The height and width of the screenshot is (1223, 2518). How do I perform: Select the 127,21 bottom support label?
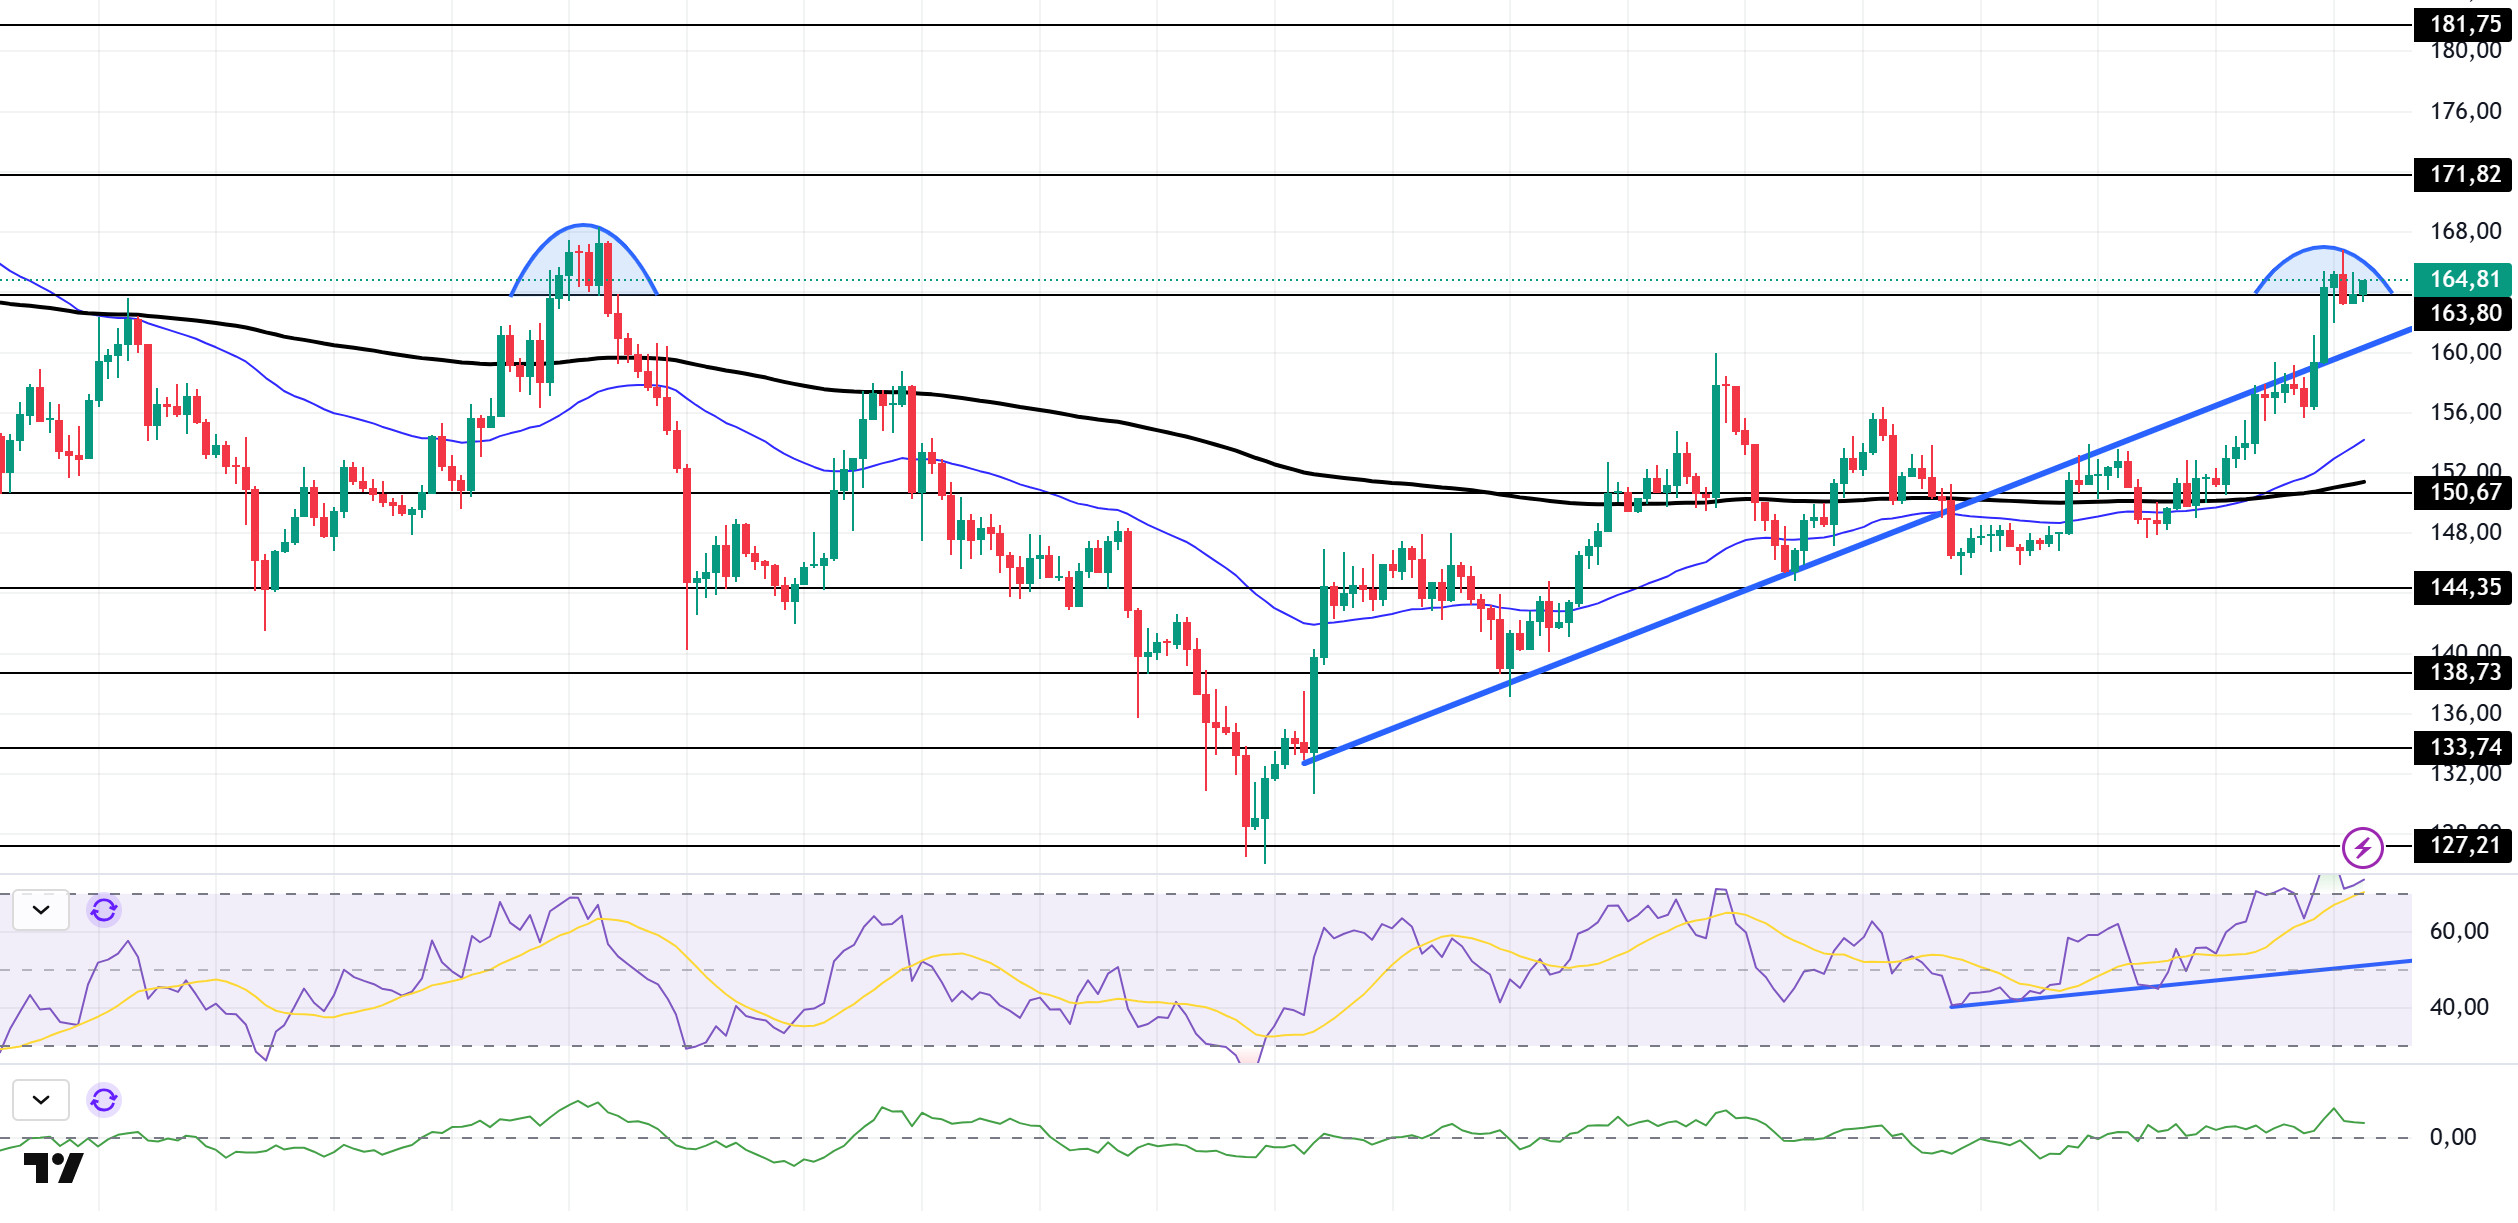coord(2464,845)
